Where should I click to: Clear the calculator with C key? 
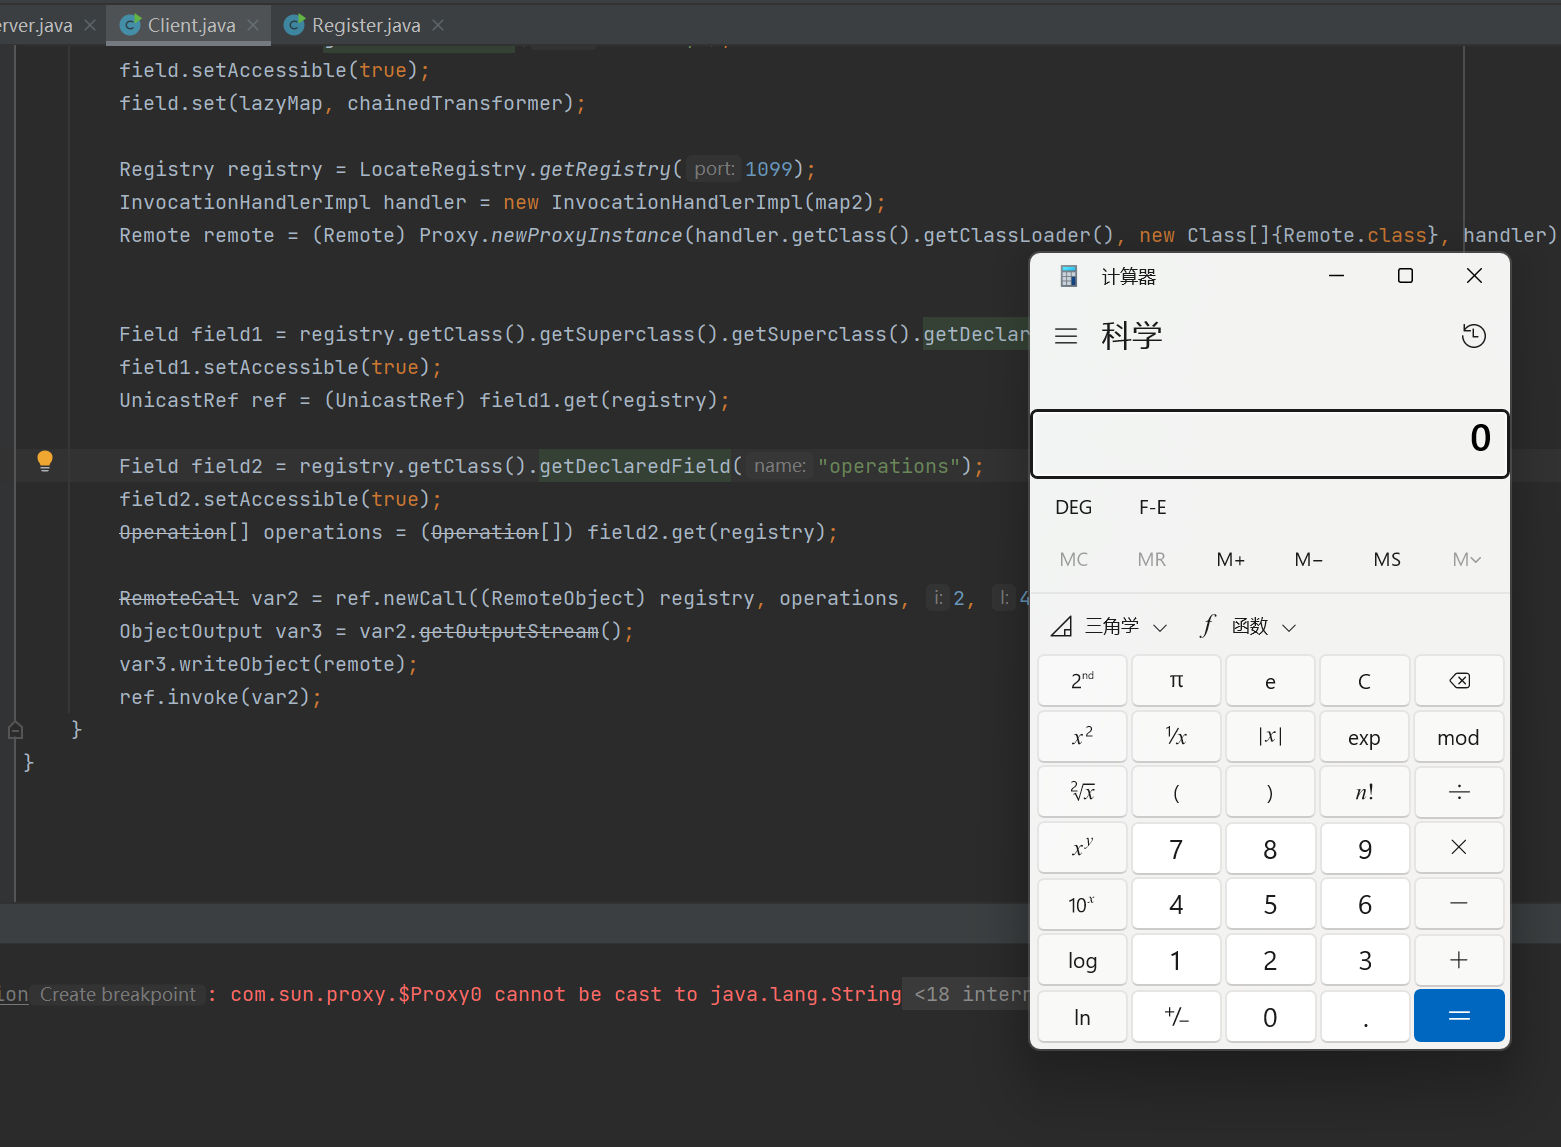pyautogui.click(x=1364, y=681)
